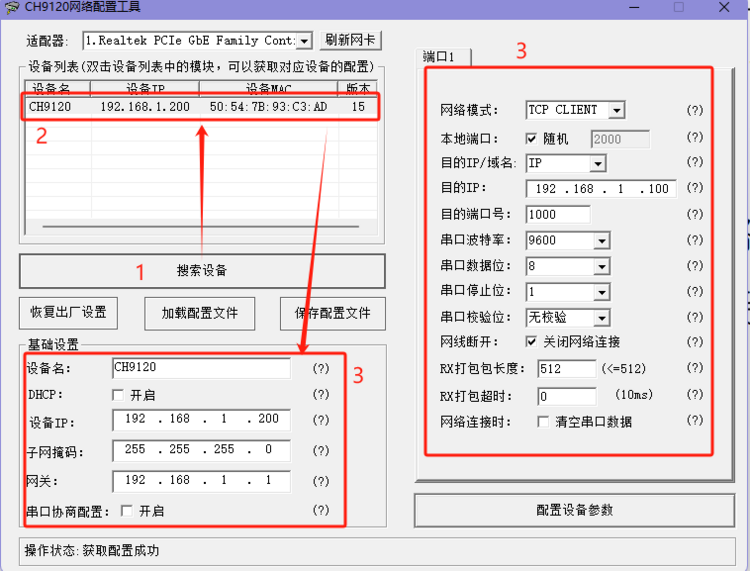Image resolution: width=750 pixels, height=571 pixels.
Task: Click the help (?) next to 本地端口
Action: click(x=695, y=137)
